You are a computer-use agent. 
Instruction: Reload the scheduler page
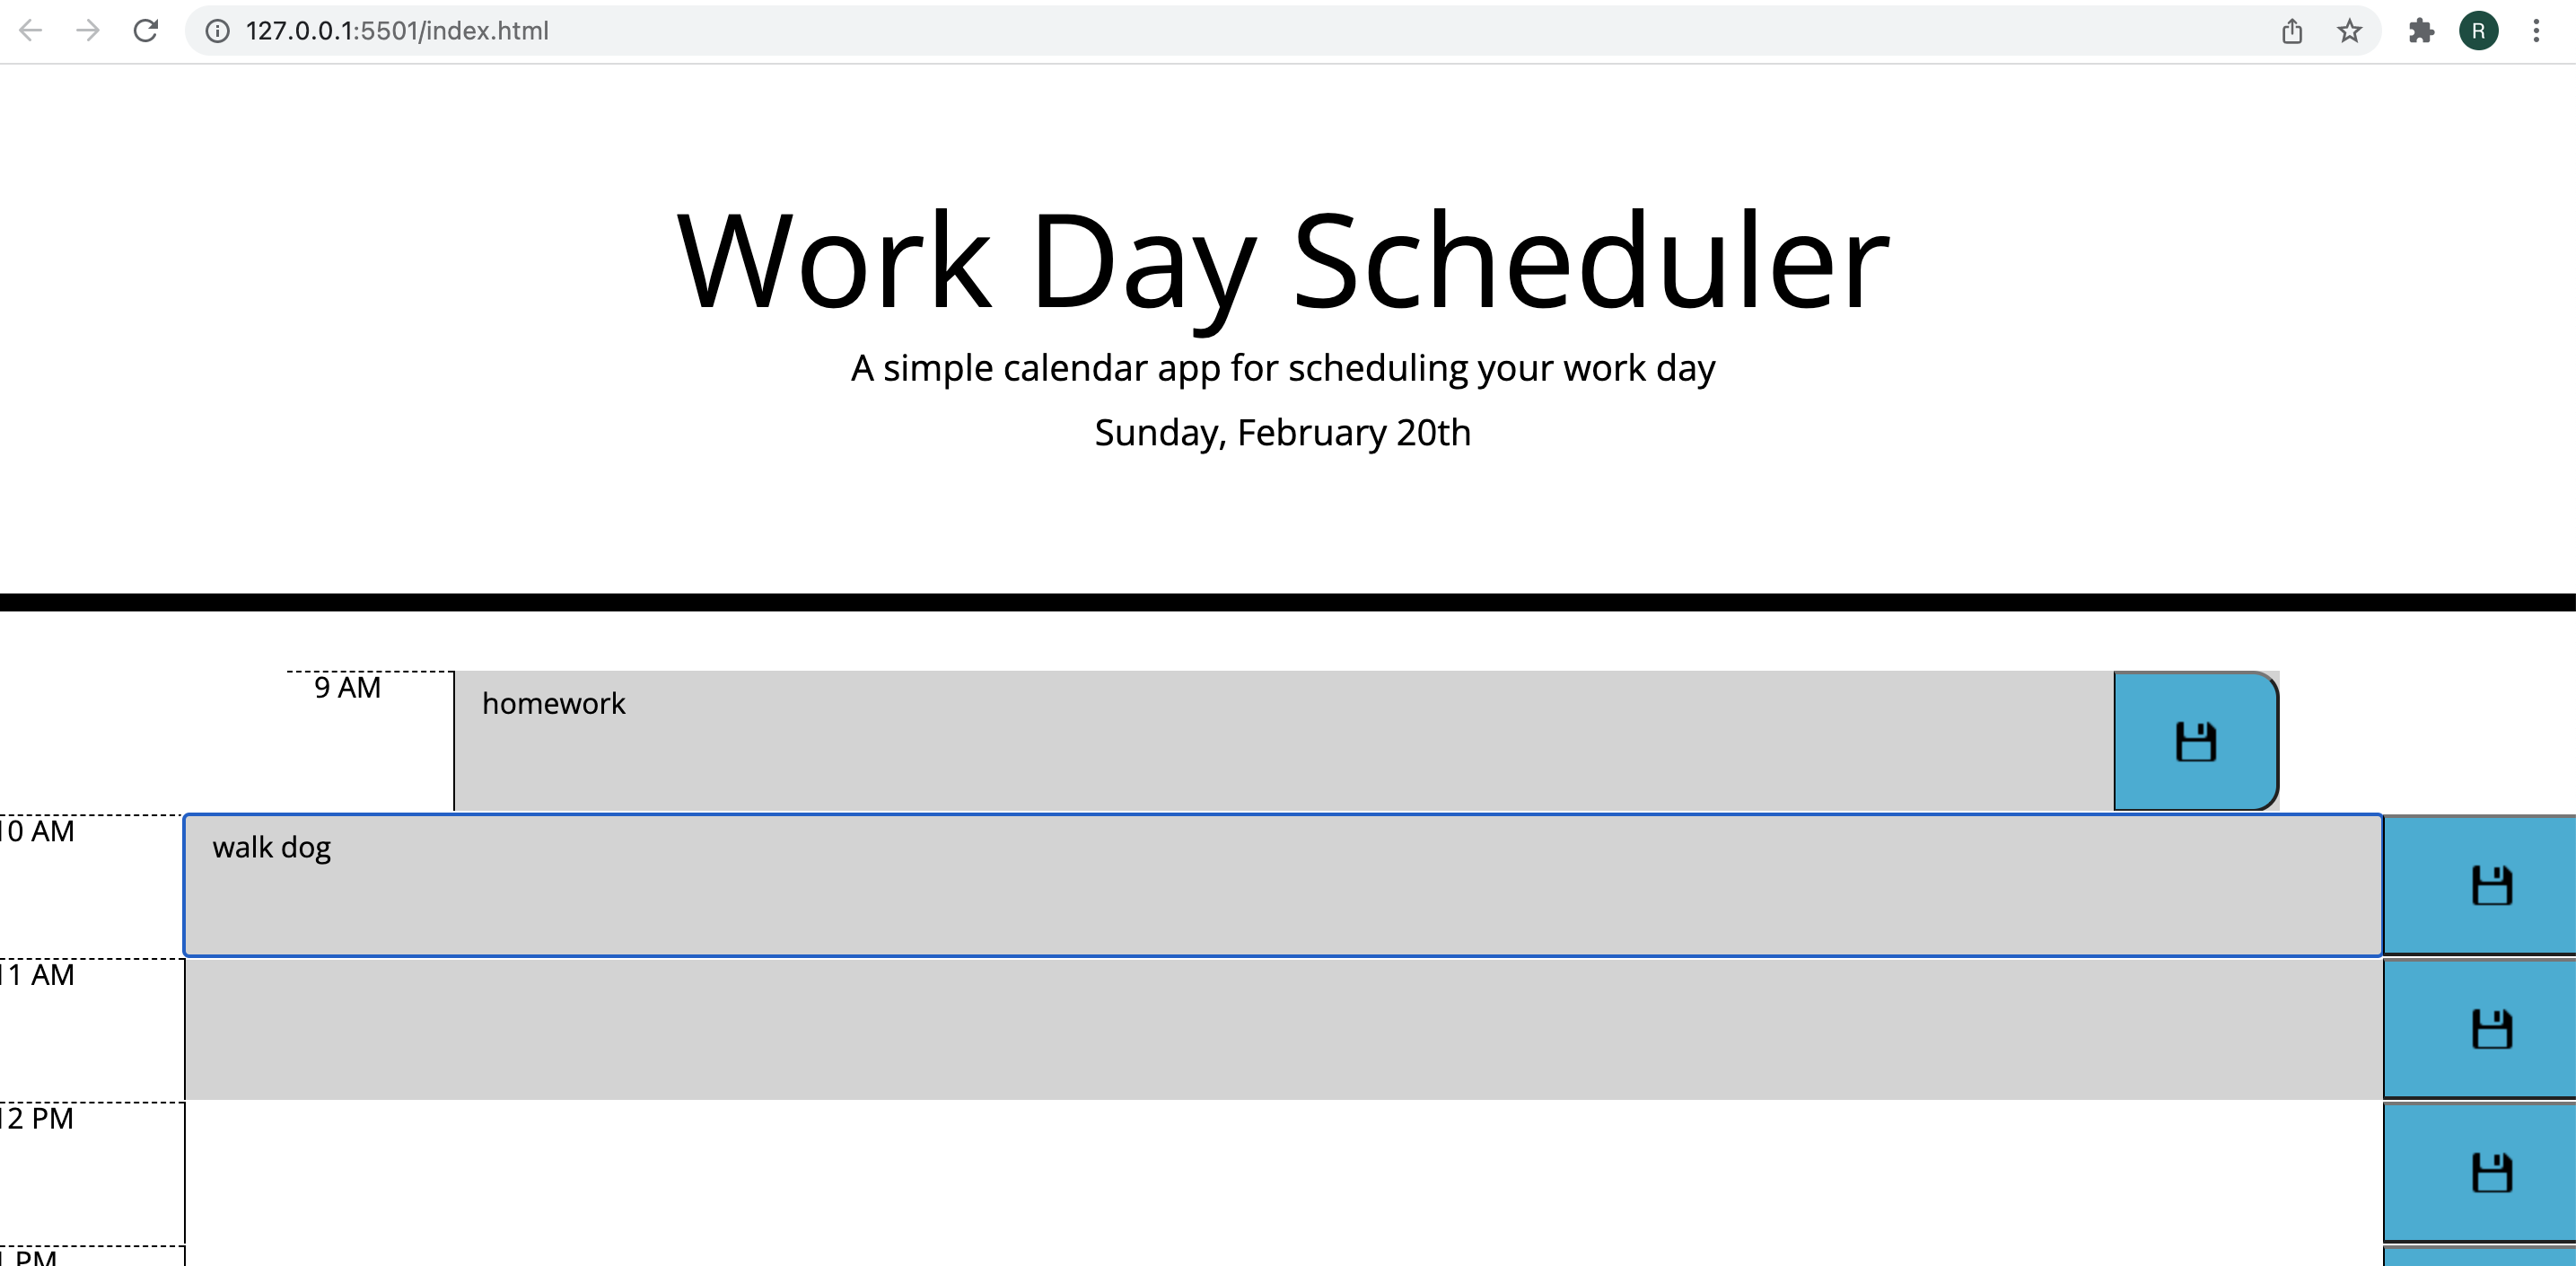[146, 30]
